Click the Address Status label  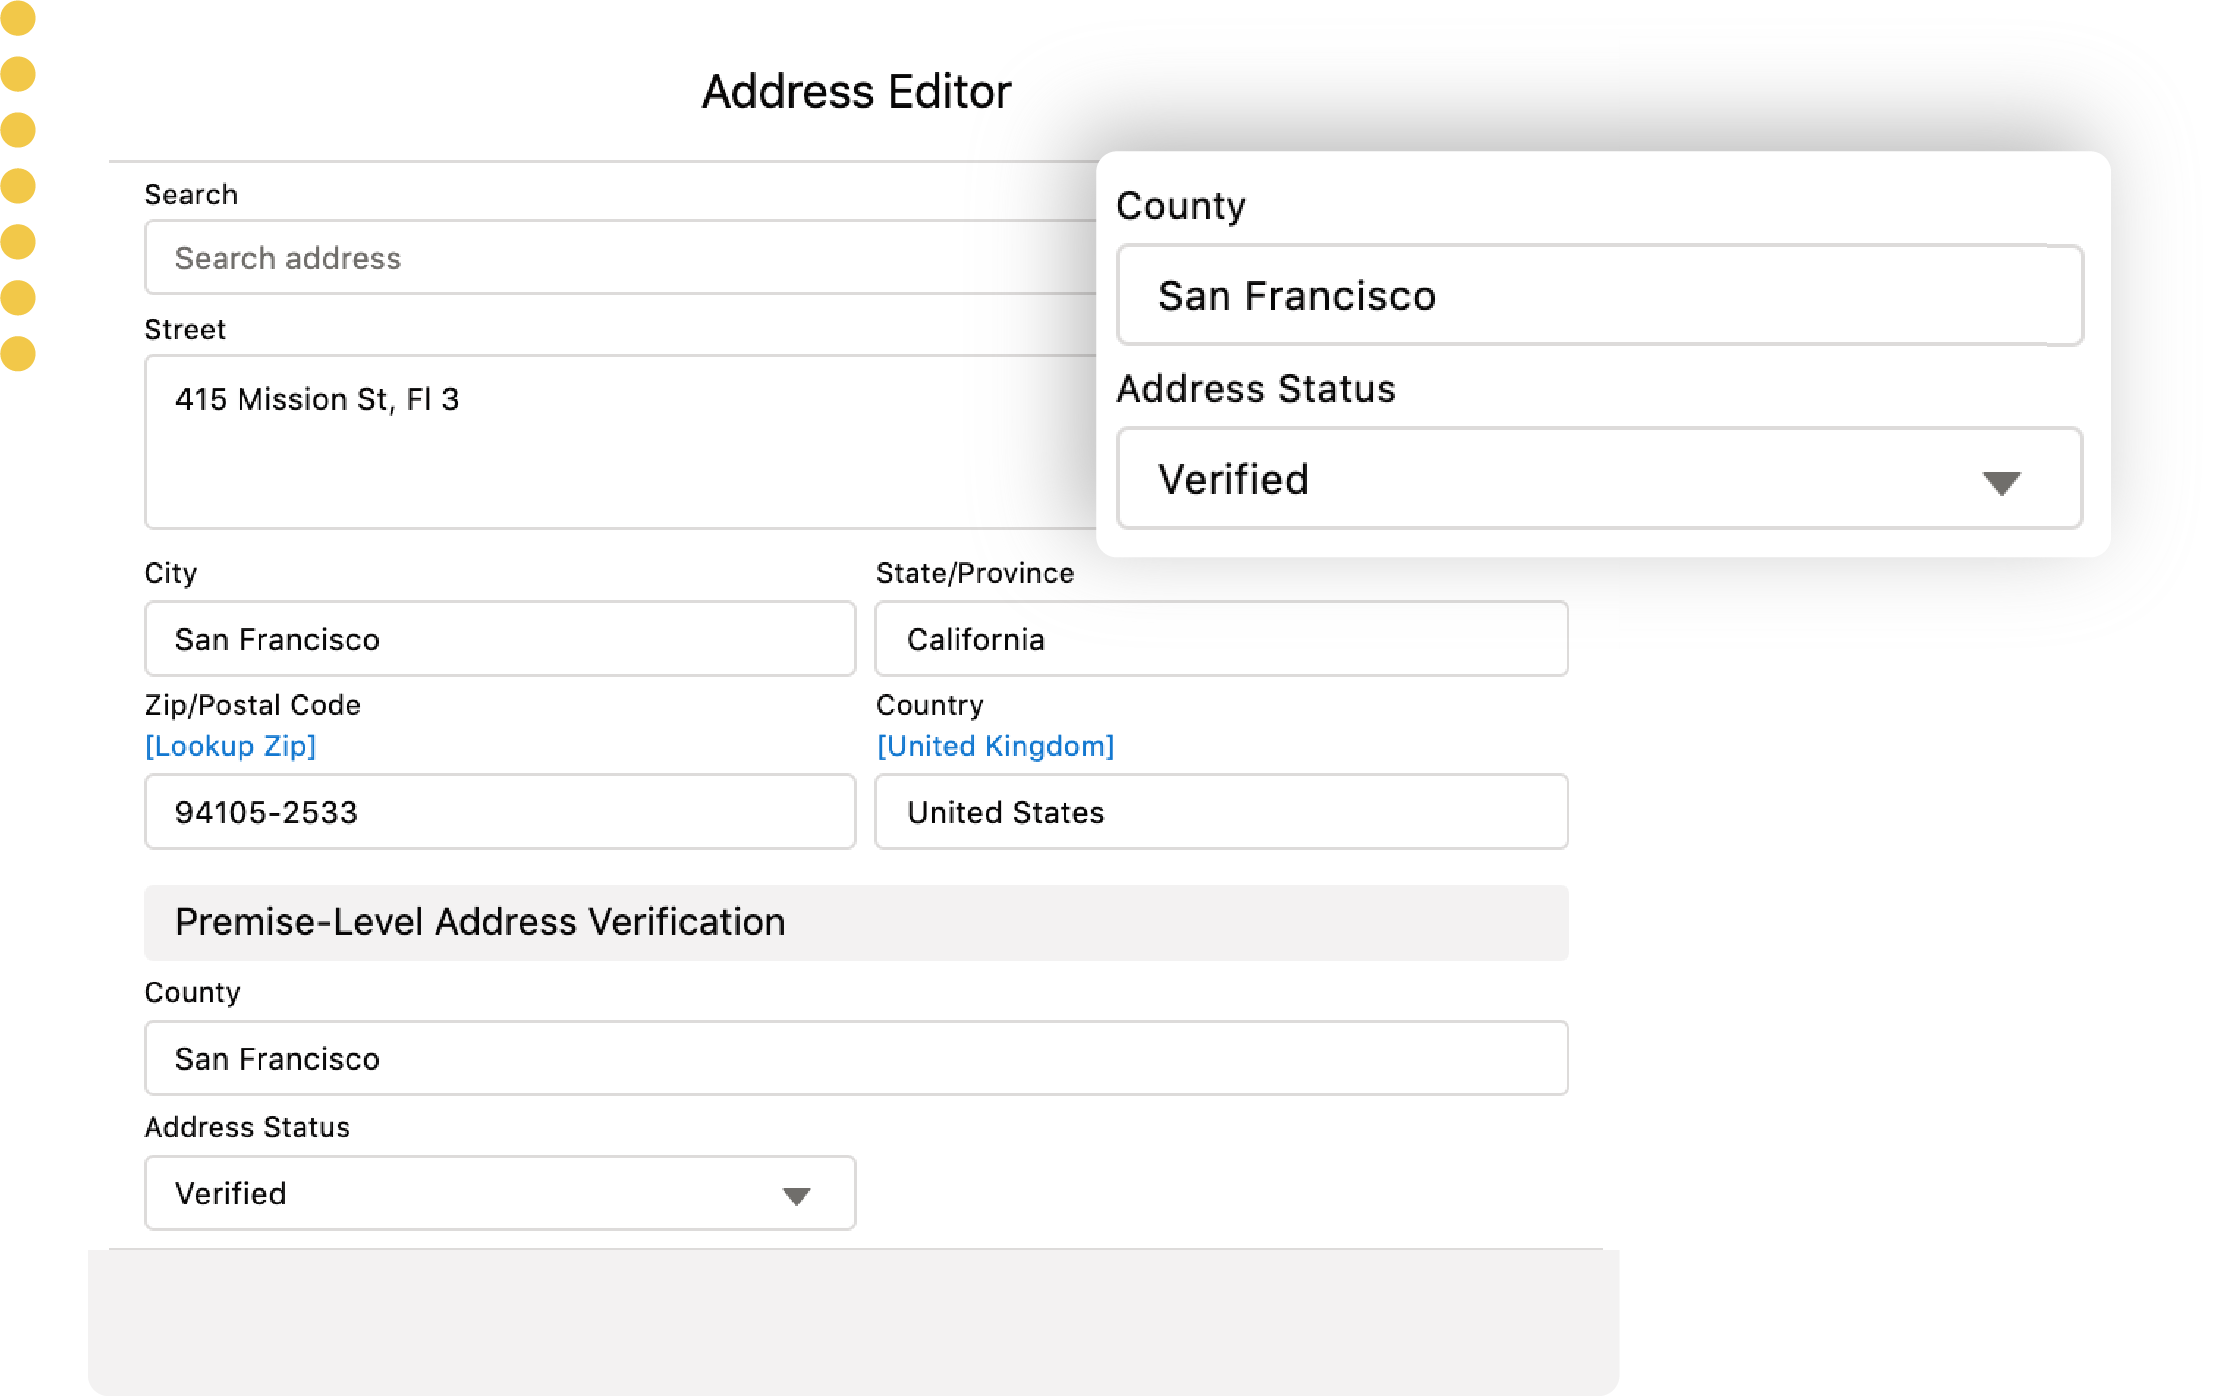tap(247, 1127)
